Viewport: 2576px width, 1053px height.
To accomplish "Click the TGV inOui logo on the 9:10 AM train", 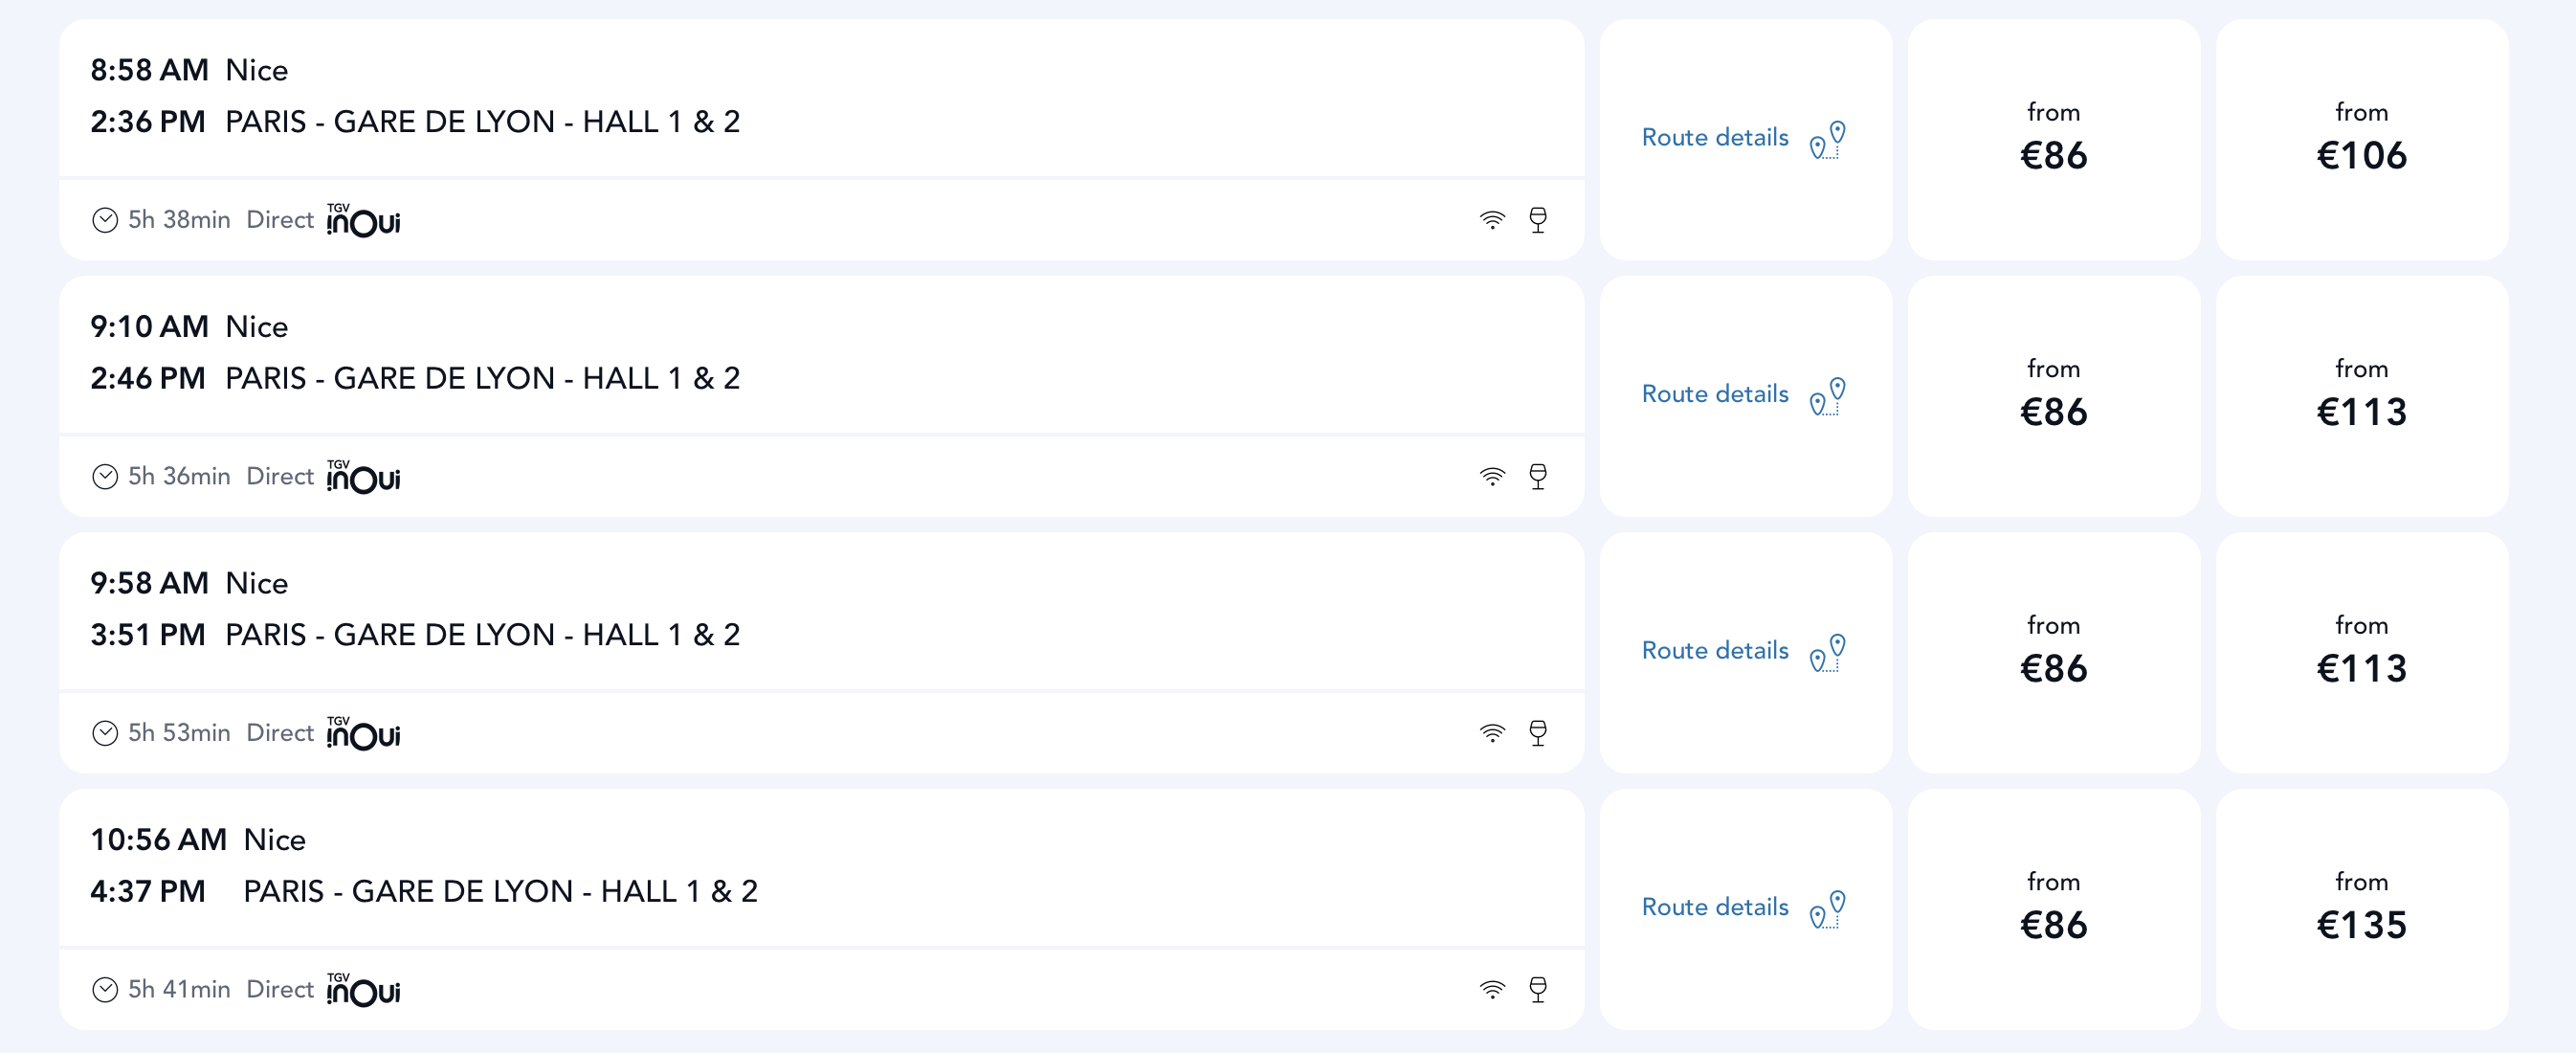I will [x=363, y=477].
